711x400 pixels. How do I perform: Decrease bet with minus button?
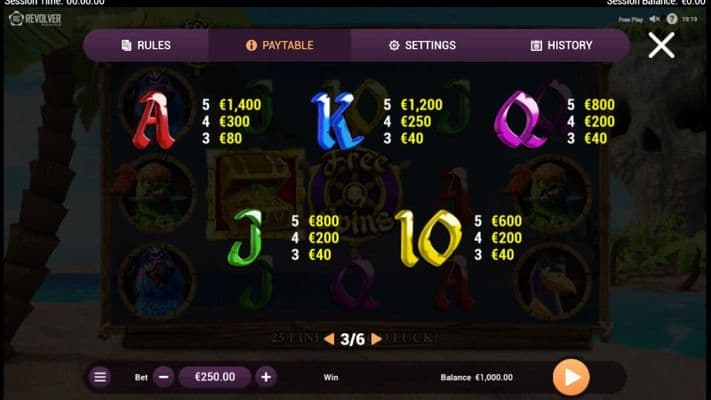tap(164, 377)
